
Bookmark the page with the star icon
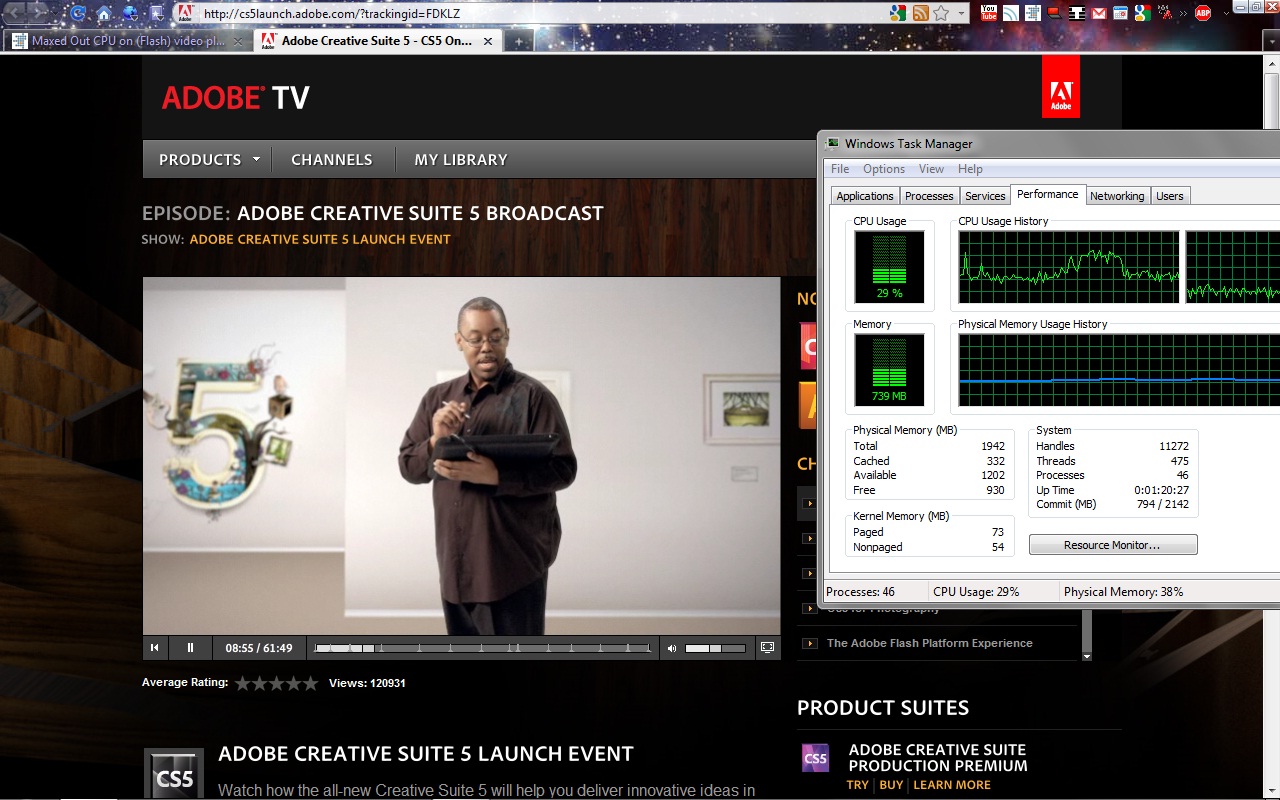(941, 13)
